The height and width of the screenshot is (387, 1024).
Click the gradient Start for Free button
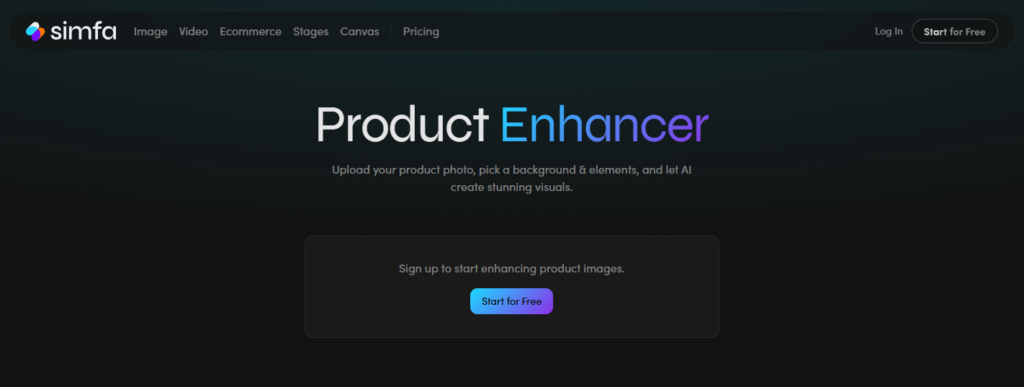[511, 302]
